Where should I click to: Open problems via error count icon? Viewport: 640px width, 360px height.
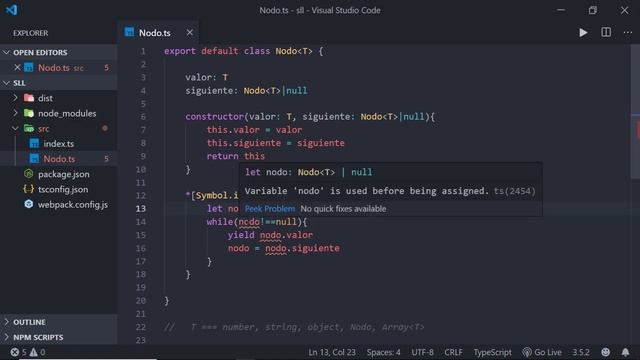tap(15, 352)
